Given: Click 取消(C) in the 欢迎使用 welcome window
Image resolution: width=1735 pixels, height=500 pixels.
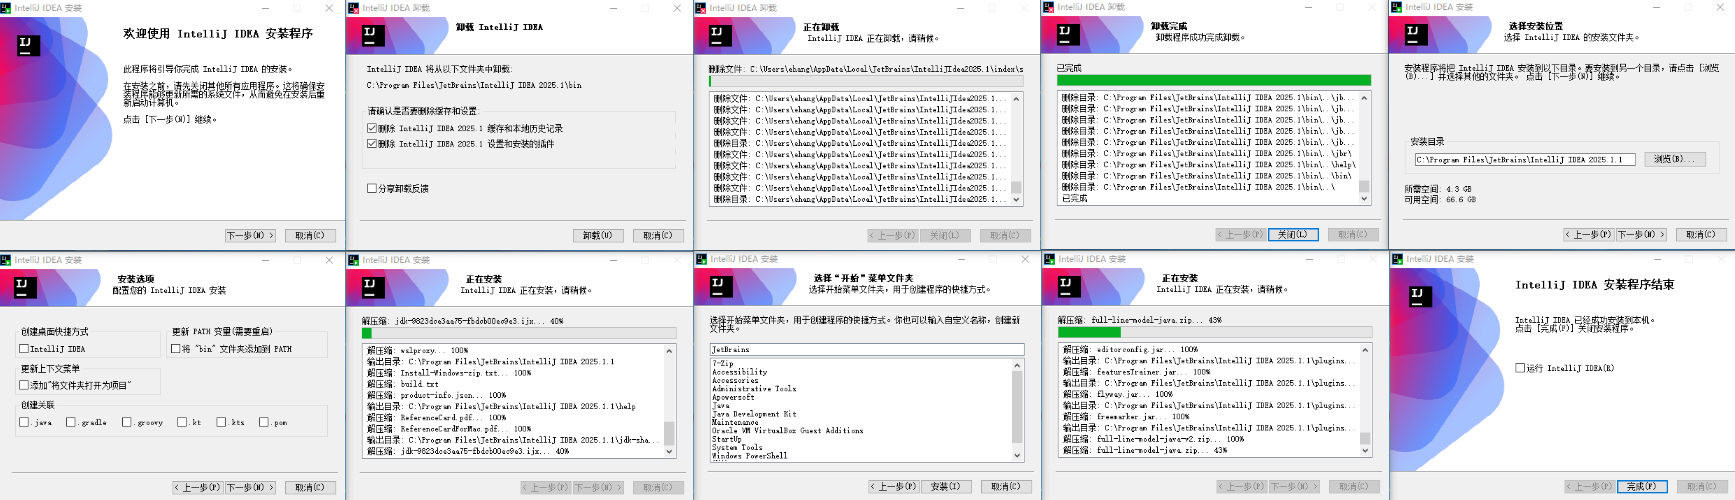Looking at the screenshot, I should pyautogui.click(x=310, y=236).
